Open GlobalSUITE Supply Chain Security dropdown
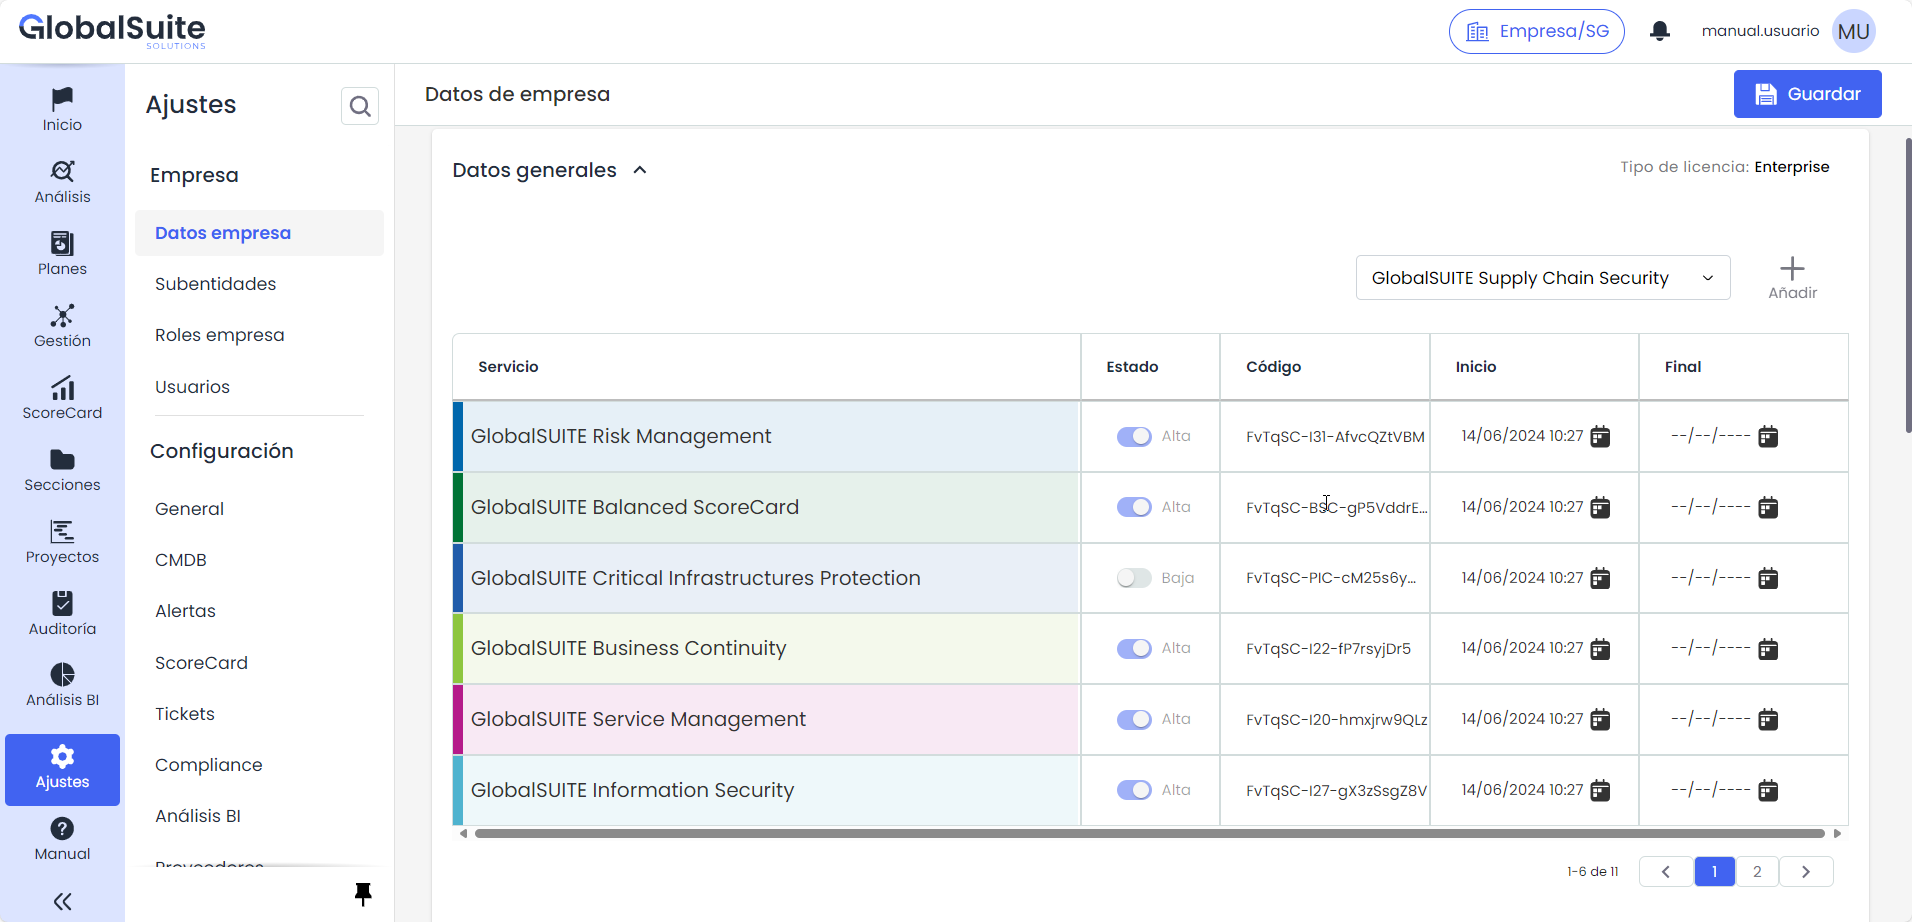 1542,278
